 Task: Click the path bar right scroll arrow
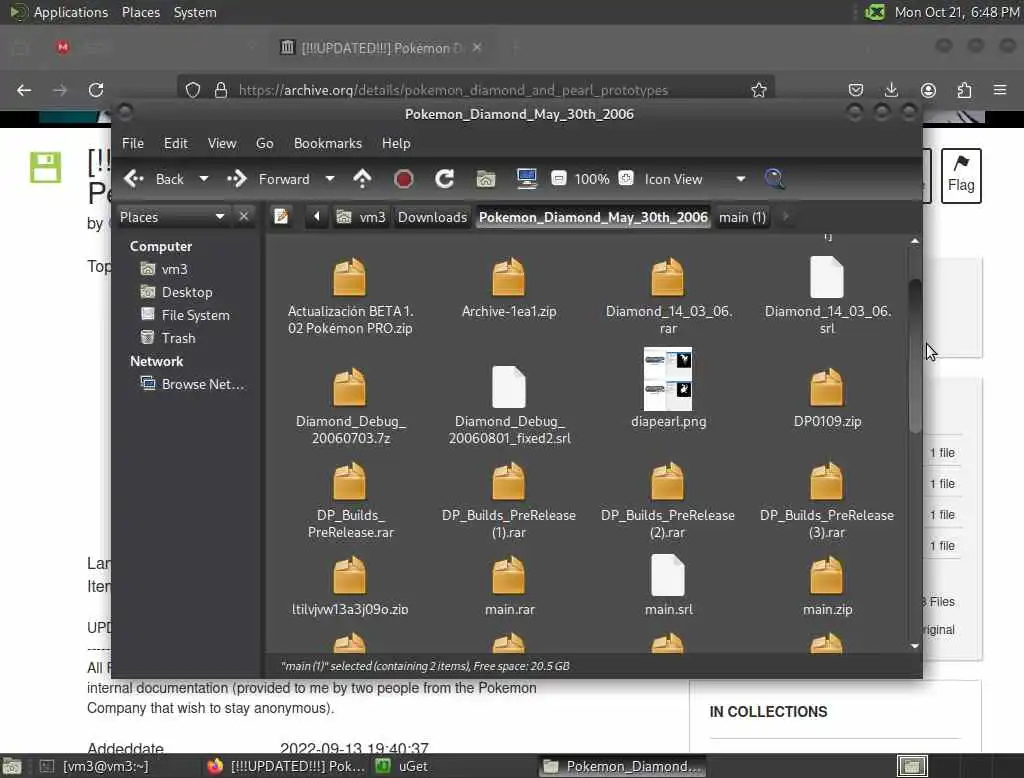[786, 216]
